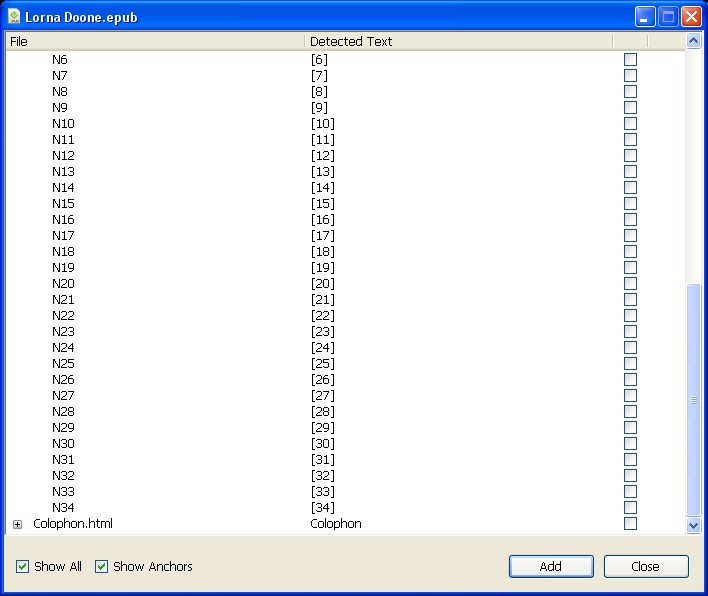Click detected text [20]
708x596 pixels.
coord(323,284)
